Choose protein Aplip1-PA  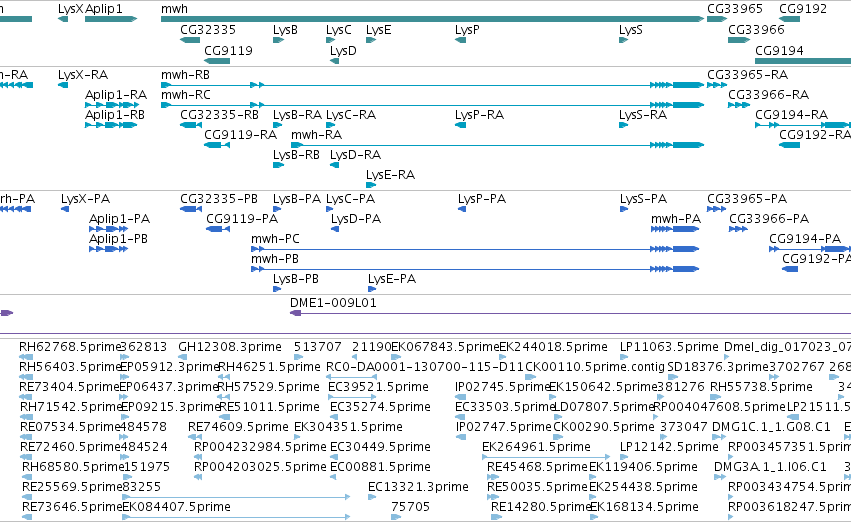[x=109, y=229]
